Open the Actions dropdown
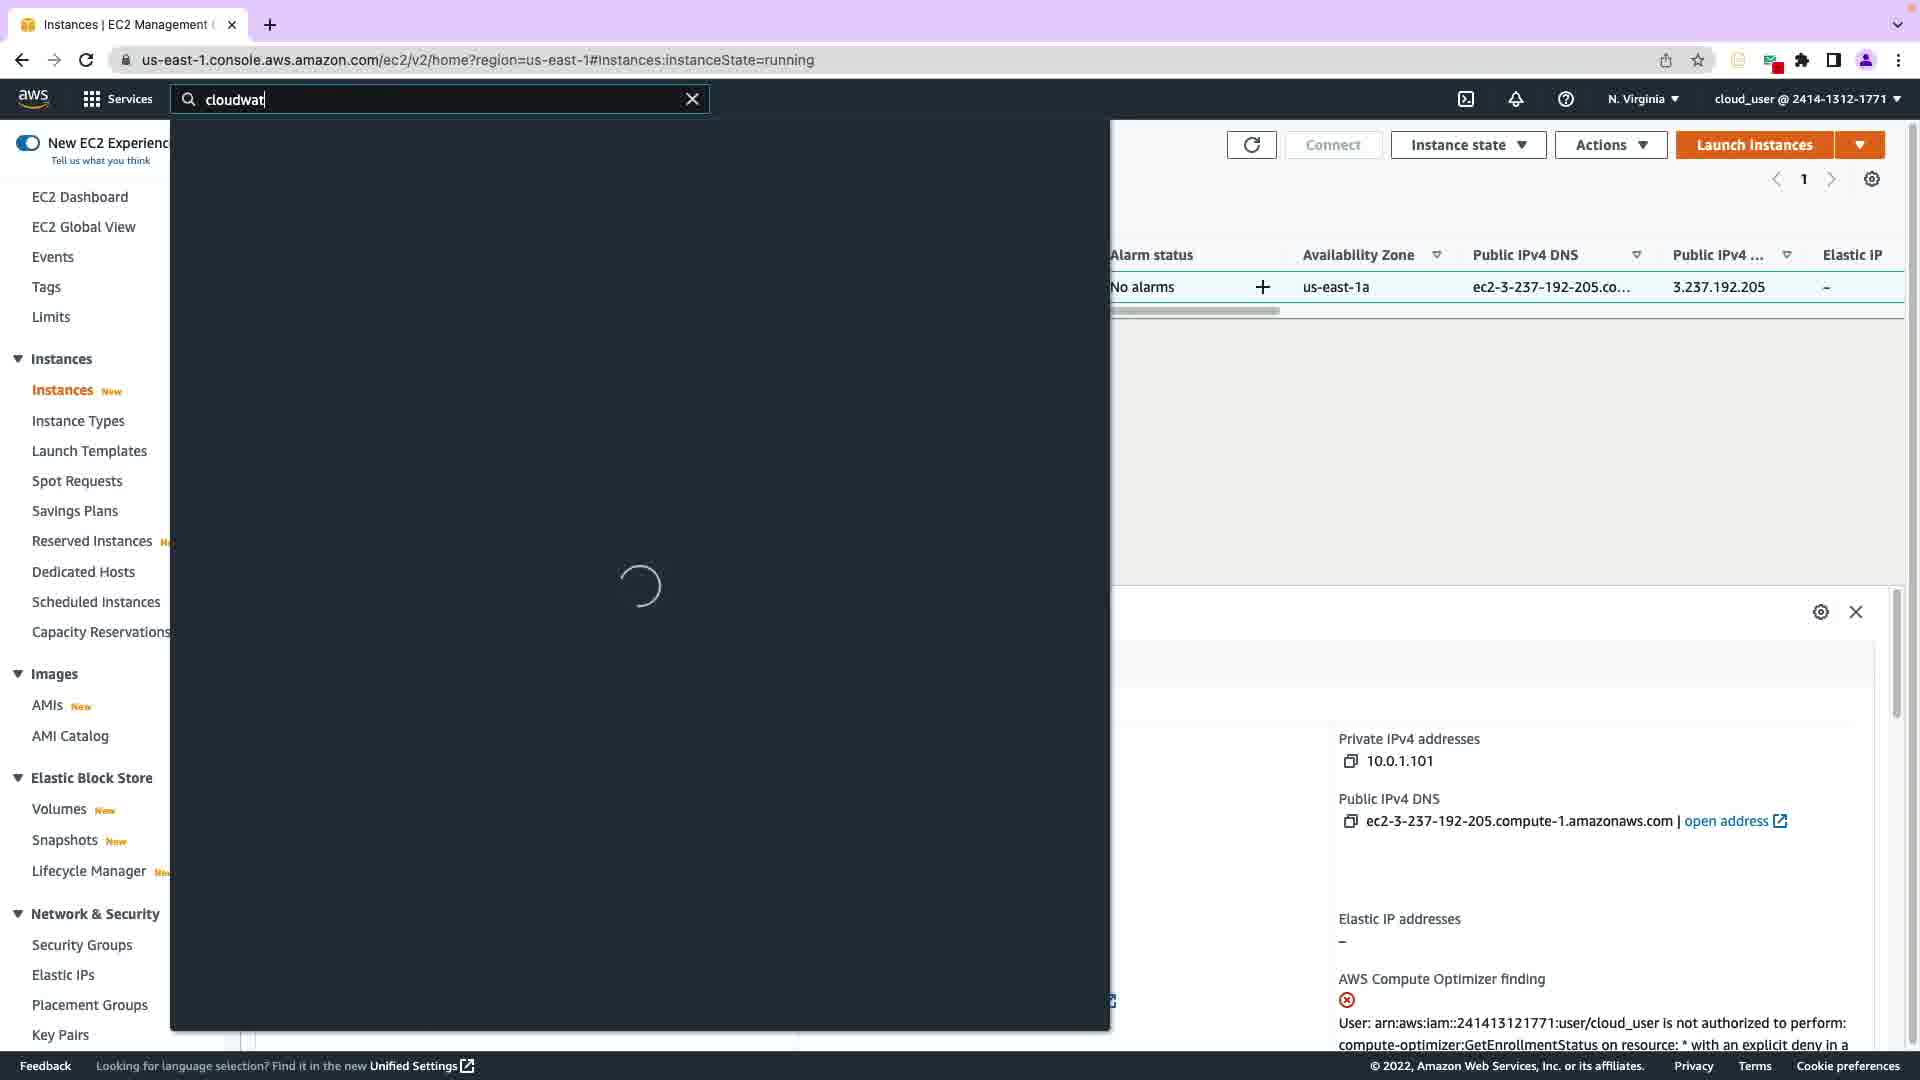The height and width of the screenshot is (1080, 1920). (1610, 145)
